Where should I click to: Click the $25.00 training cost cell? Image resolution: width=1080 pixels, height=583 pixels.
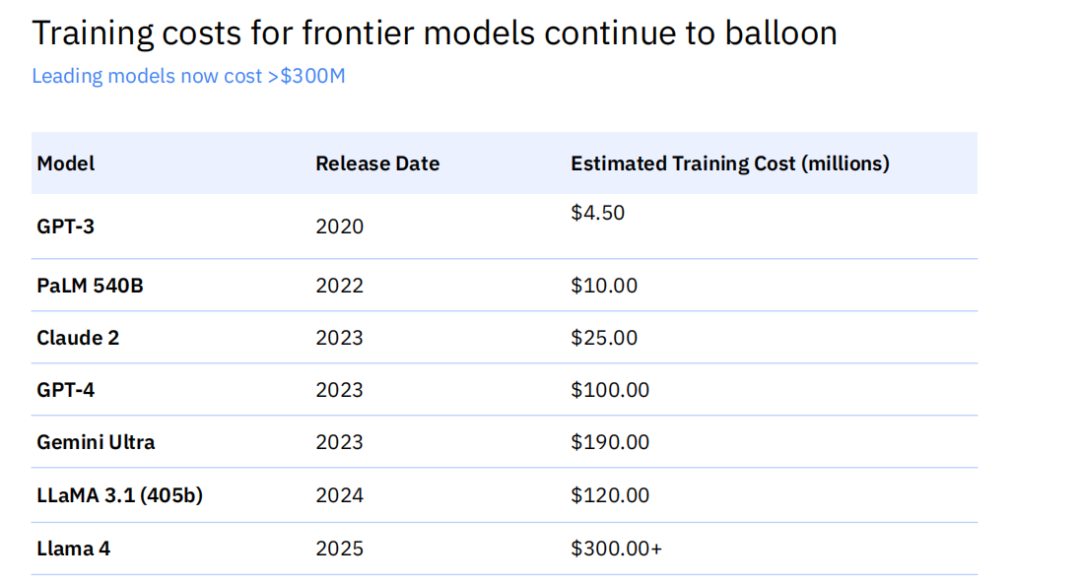click(x=604, y=338)
